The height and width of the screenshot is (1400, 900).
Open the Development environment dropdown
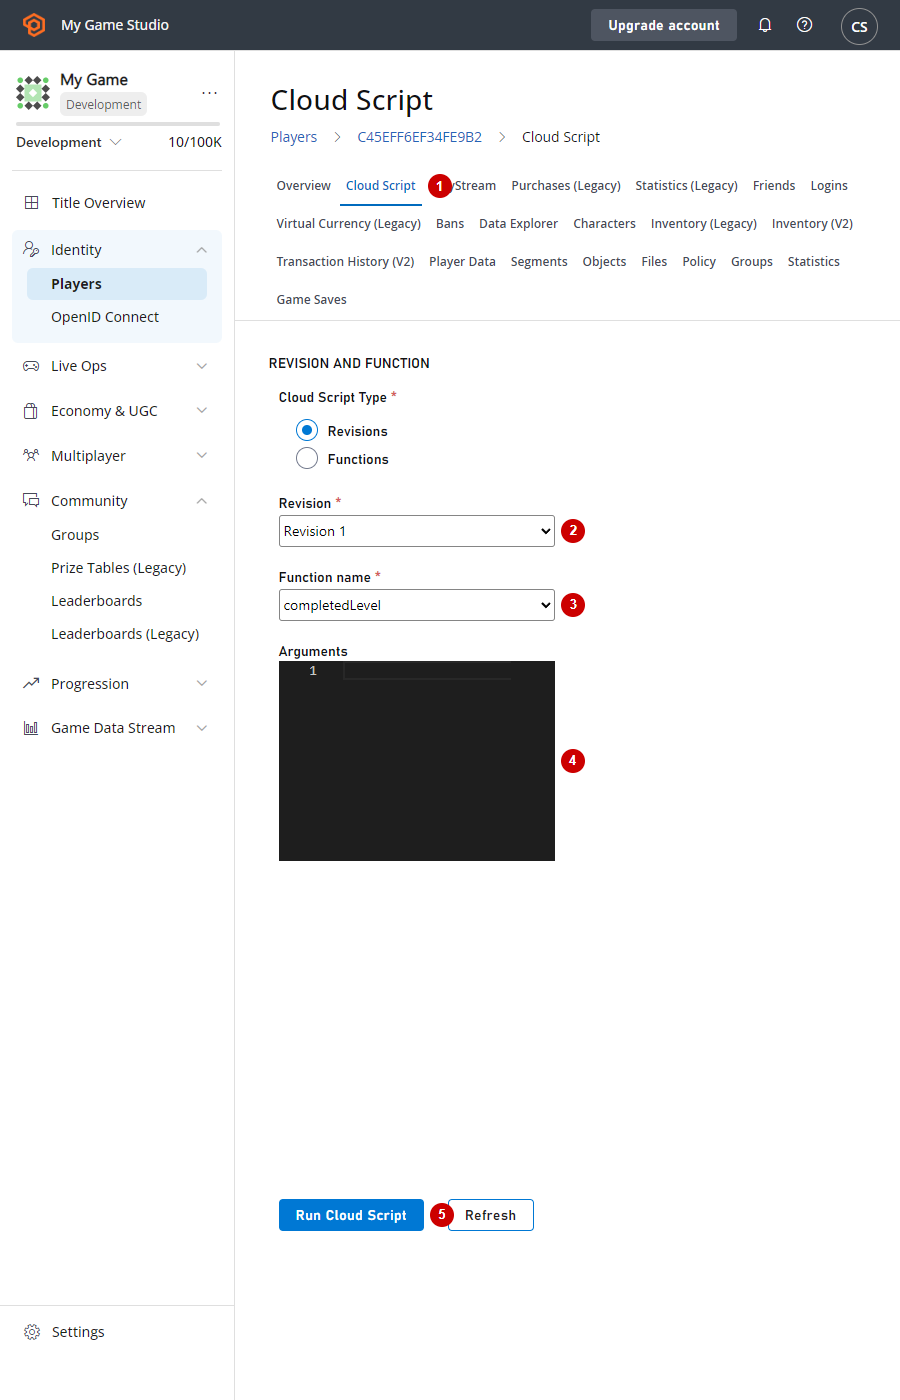click(x=69, y=142)
